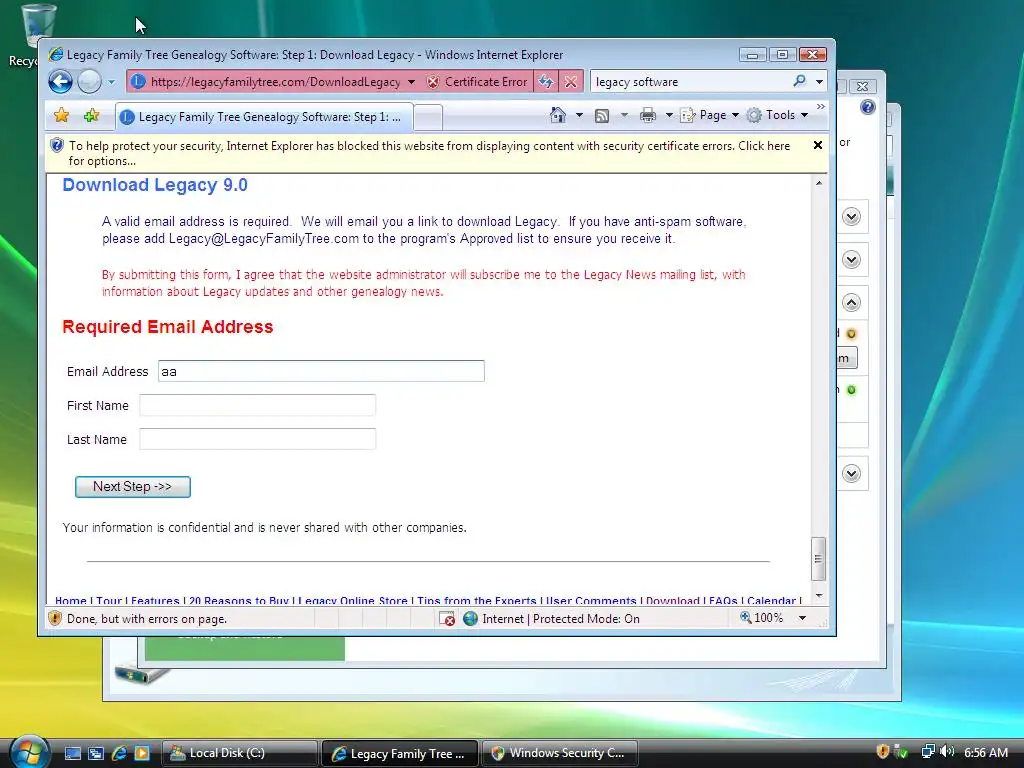Click the Home page icon
The image size is (1024, 768).
tap(557, 115)
